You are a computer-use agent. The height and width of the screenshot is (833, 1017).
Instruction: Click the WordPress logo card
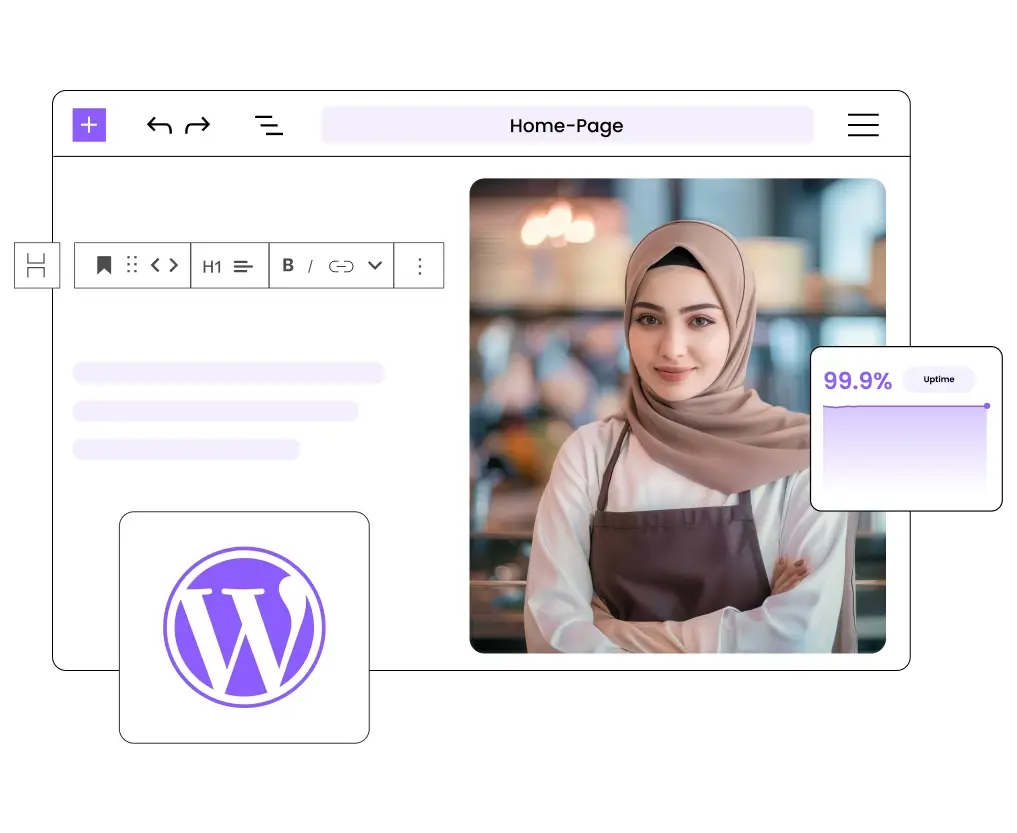245,627
